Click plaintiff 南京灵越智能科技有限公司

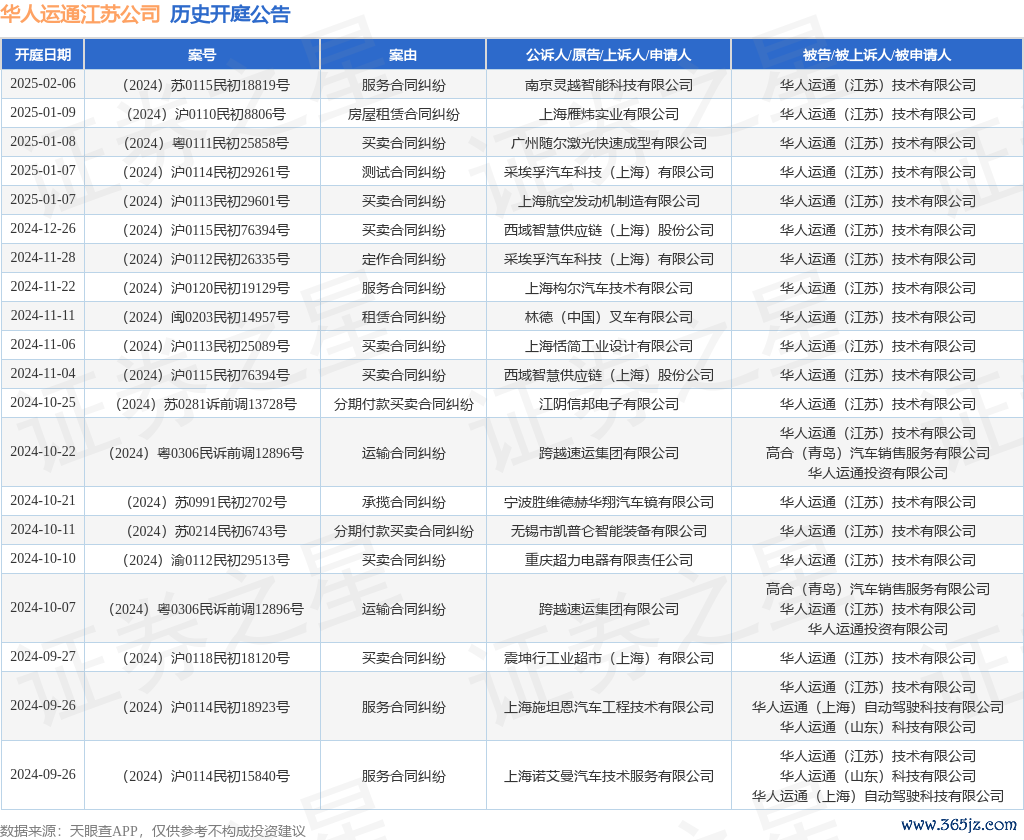coord(609,85)
